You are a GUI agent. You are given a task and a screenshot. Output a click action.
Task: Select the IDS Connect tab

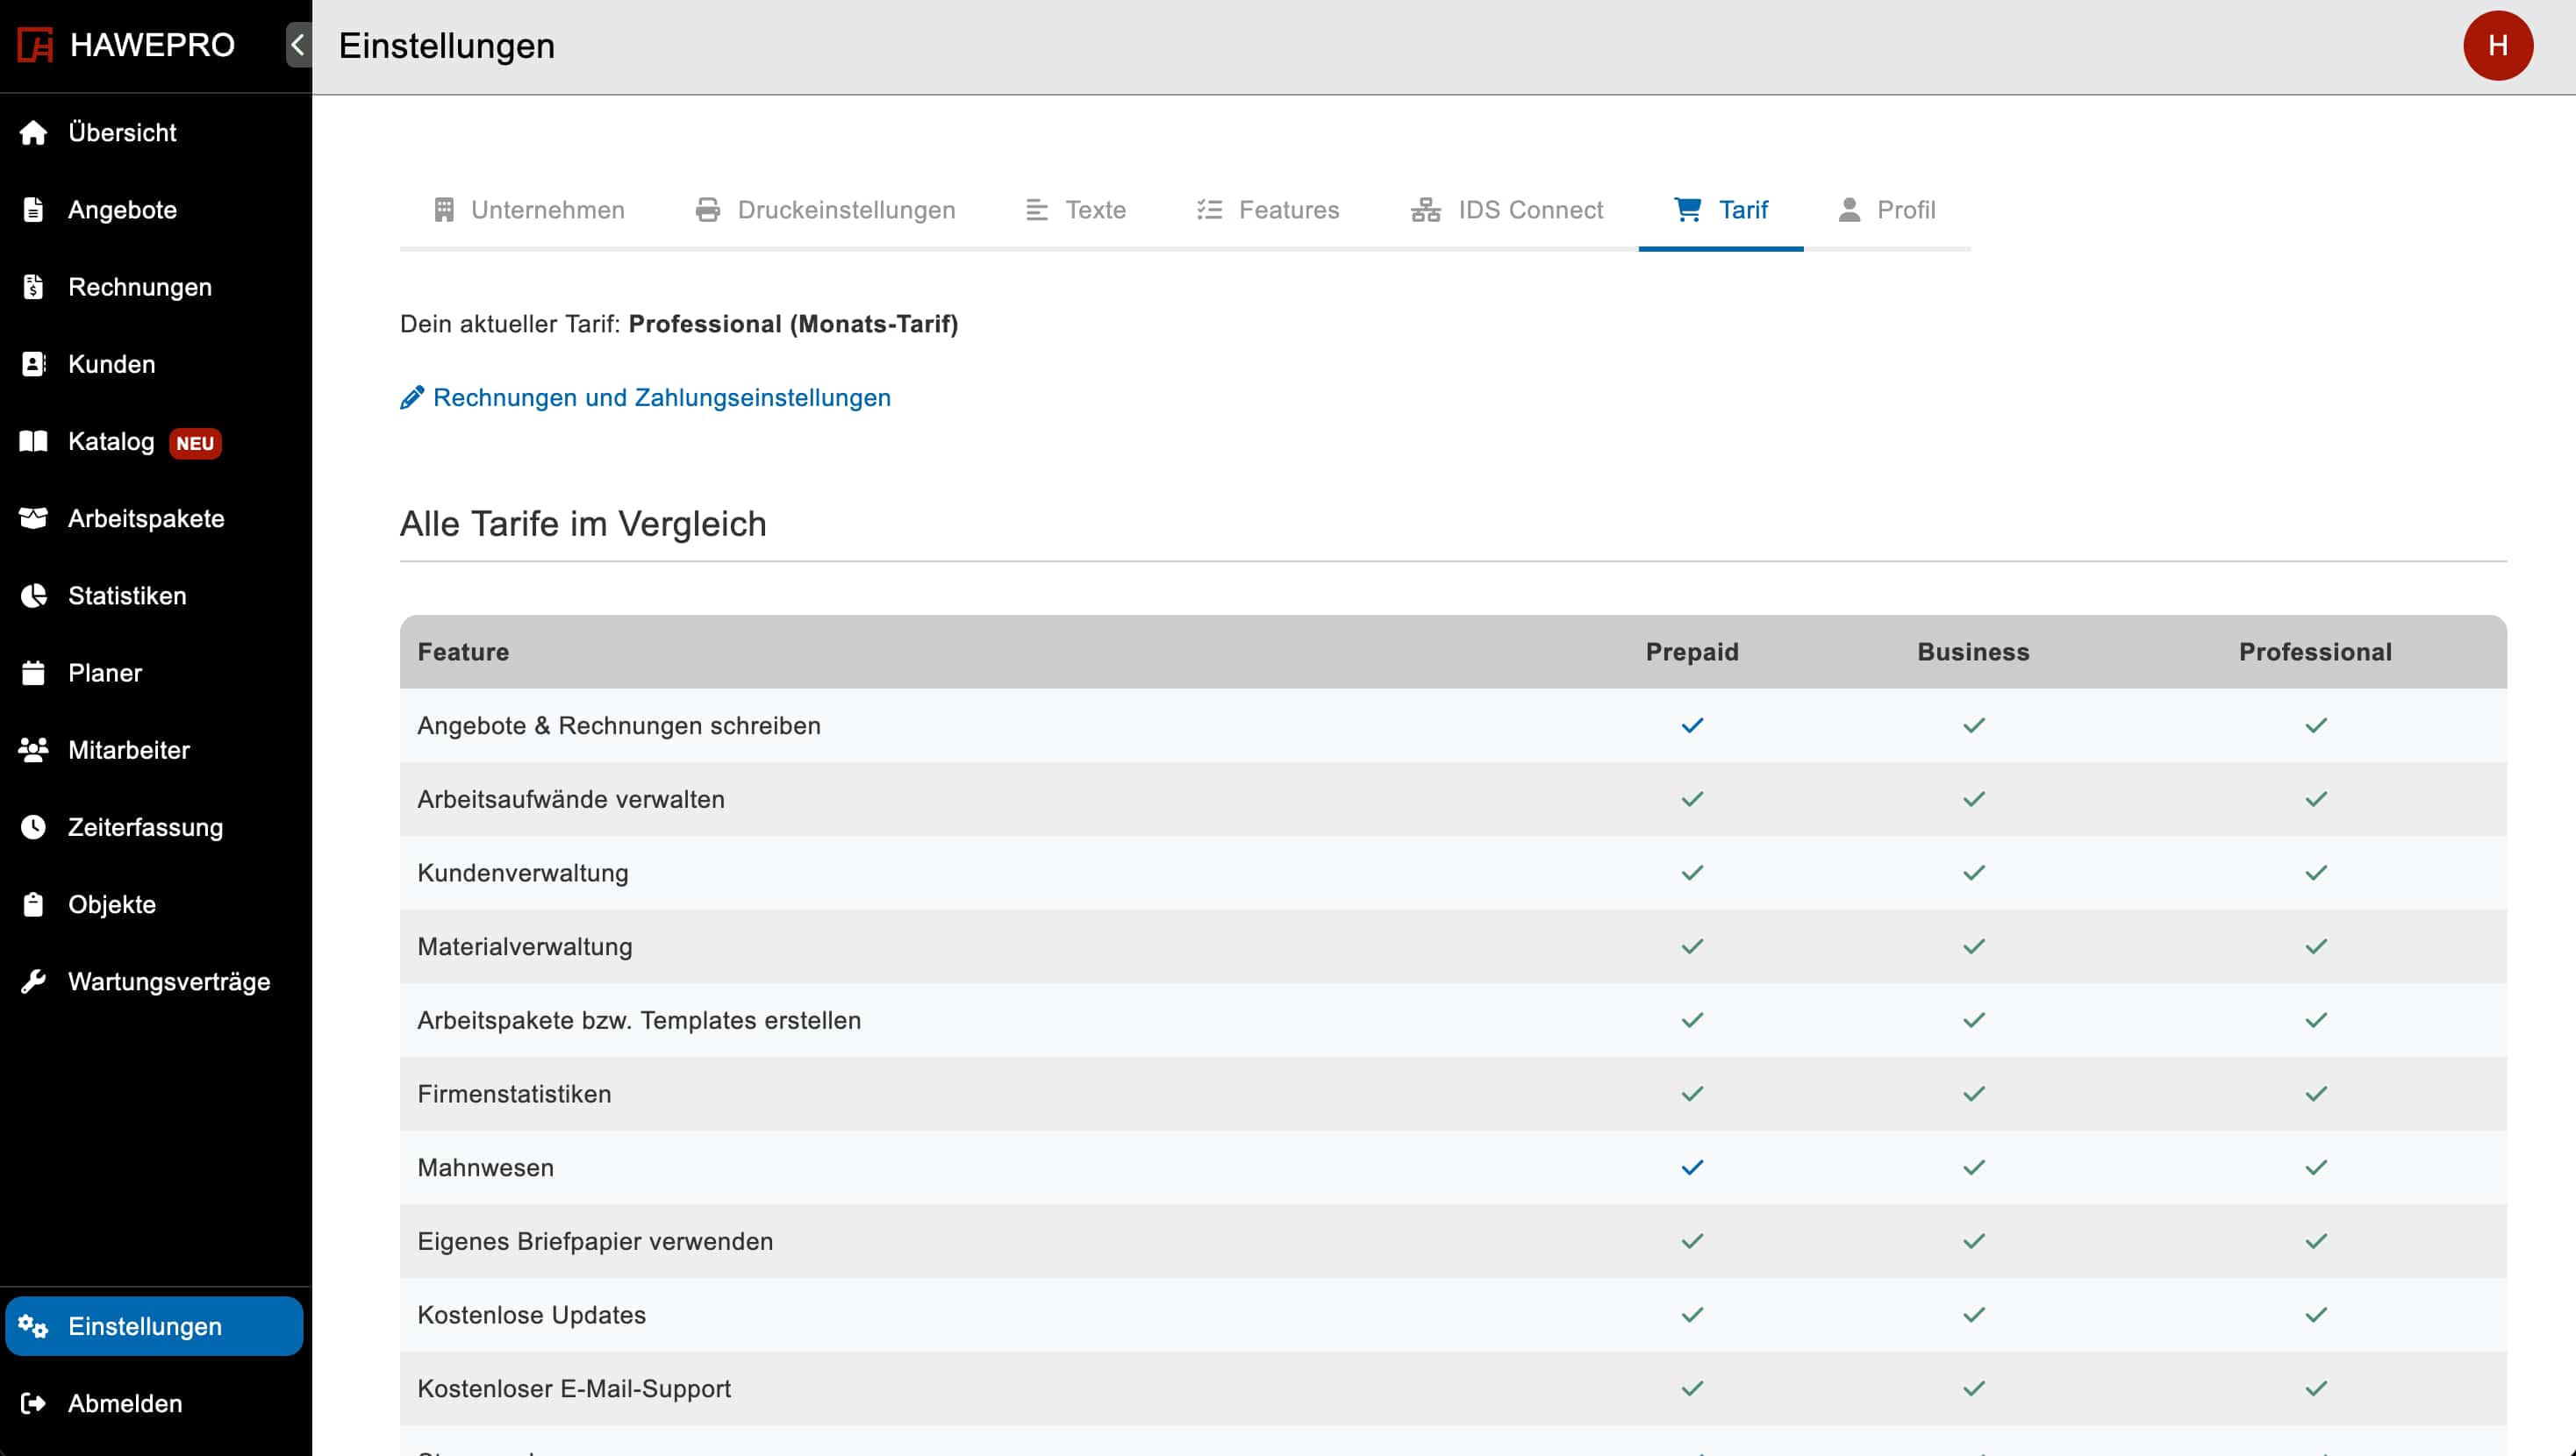(1507, 210)
